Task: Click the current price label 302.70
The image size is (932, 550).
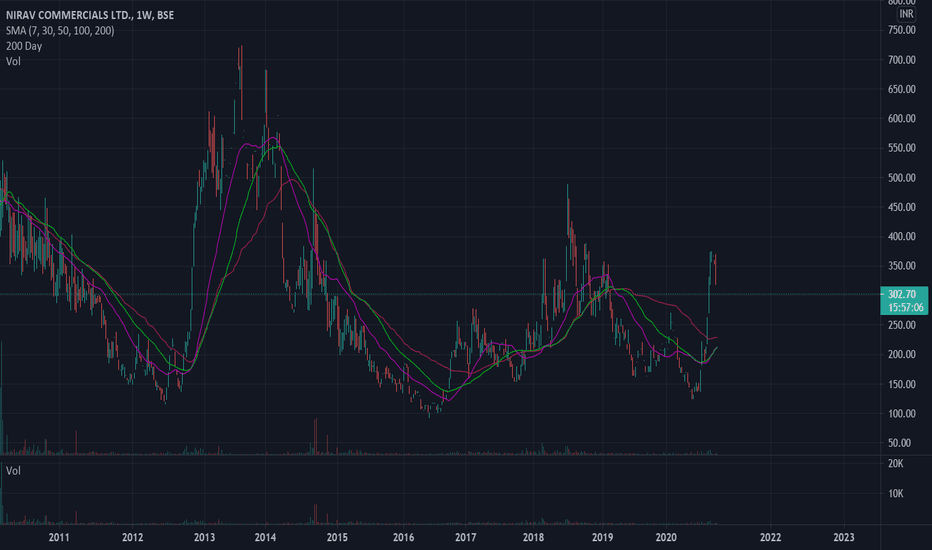Action: (x=902, y=294)
